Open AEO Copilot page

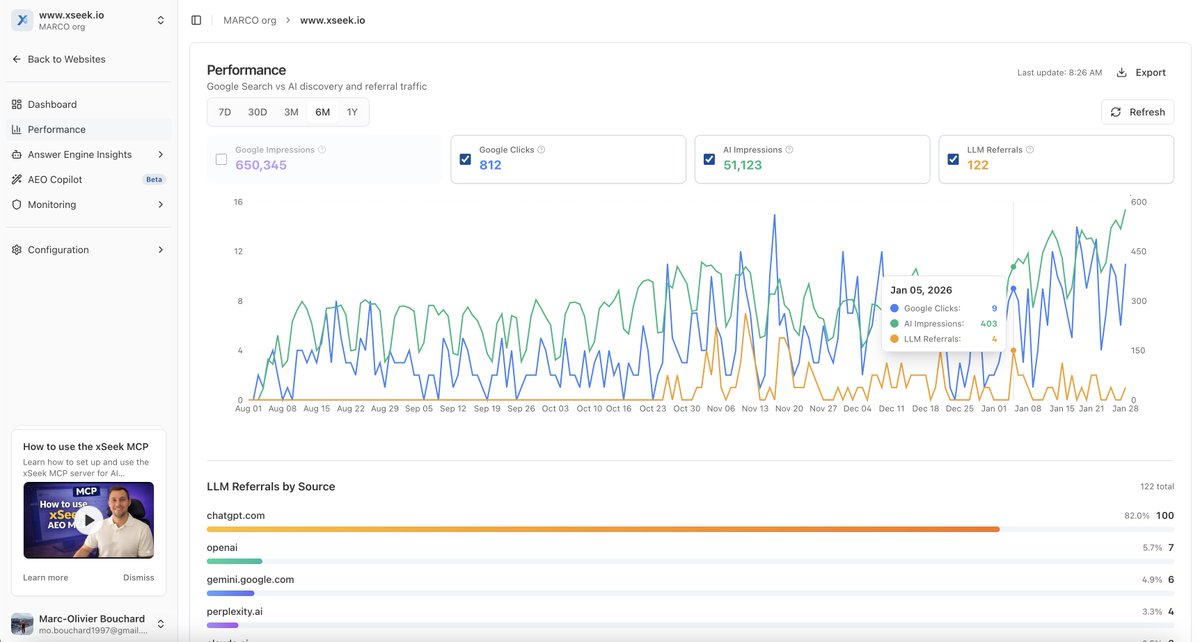(89, 179)
